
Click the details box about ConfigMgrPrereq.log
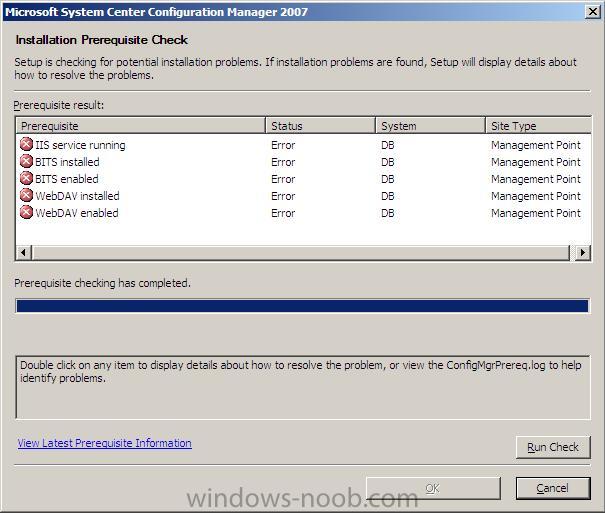[303, 387]
